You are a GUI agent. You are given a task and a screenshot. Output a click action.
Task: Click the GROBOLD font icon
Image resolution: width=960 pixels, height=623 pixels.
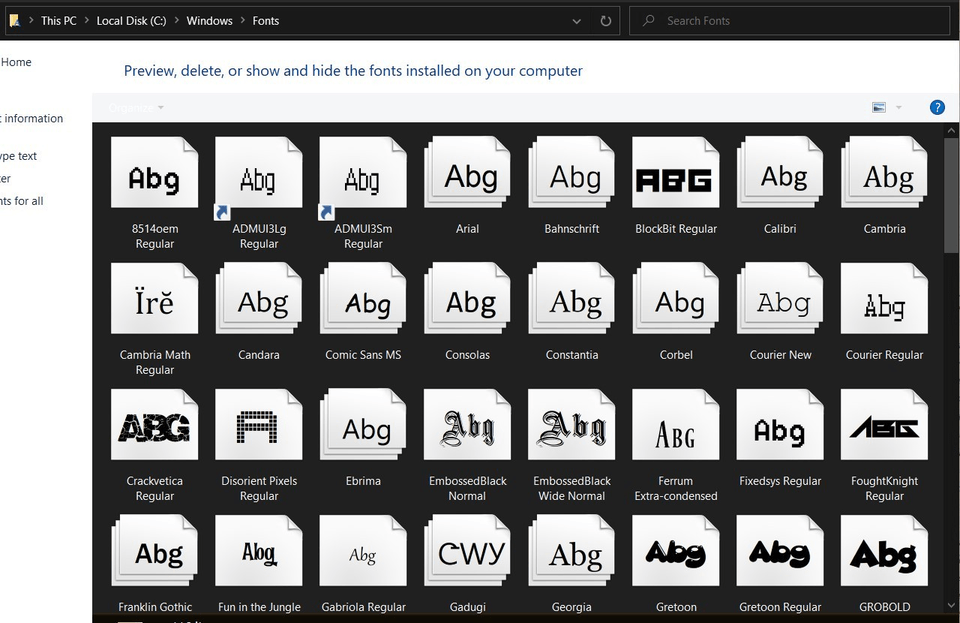coord(884,555)
